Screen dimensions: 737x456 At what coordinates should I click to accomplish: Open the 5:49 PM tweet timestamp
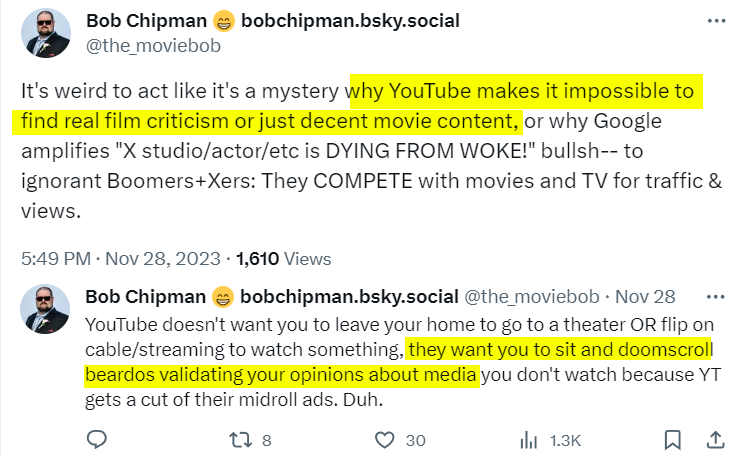point(54,258)
